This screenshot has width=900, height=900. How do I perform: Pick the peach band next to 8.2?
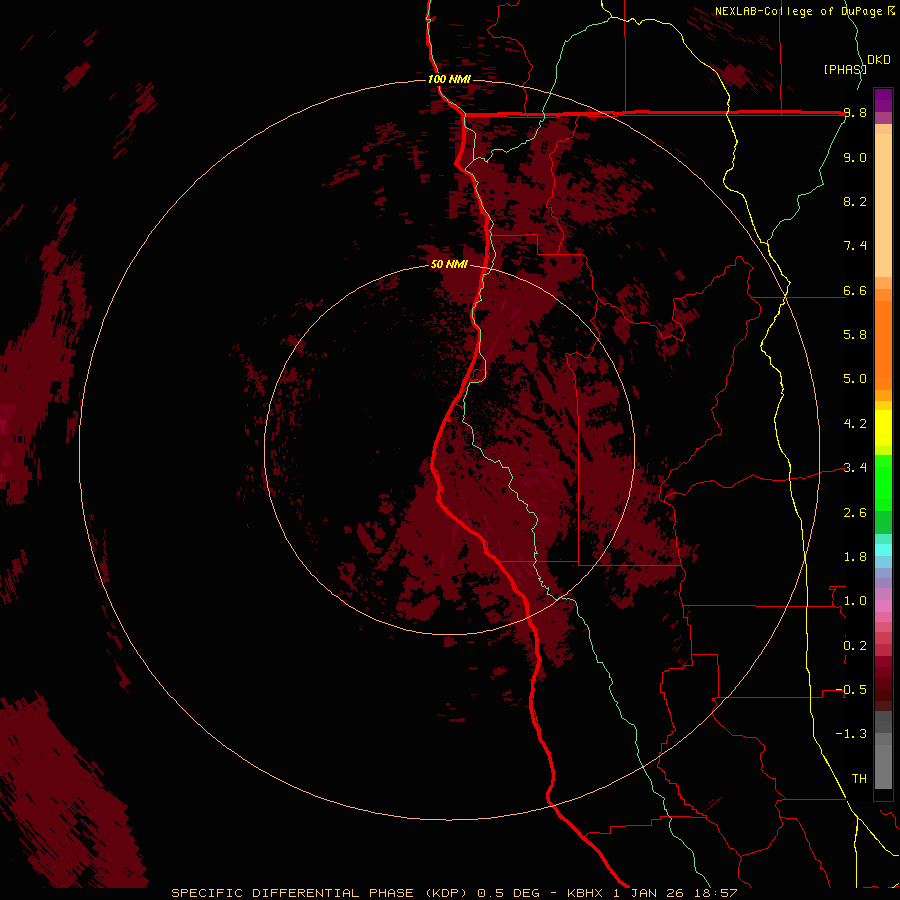pyautogui.click(x=883, y=205)
